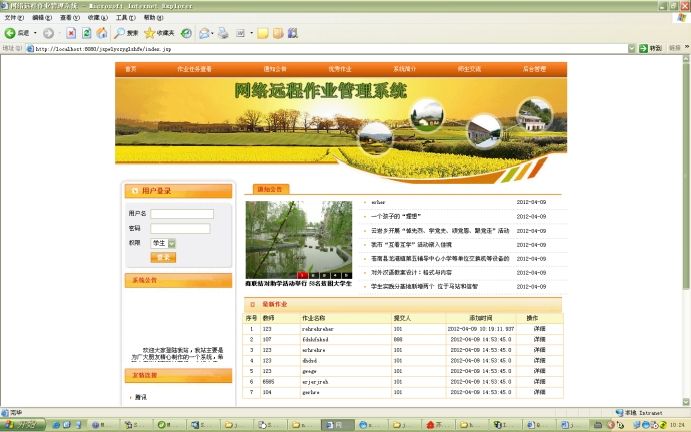691x432 pixels.
Task: Expand Edit button dropdown arrow
Action: (x=251, y=33)
